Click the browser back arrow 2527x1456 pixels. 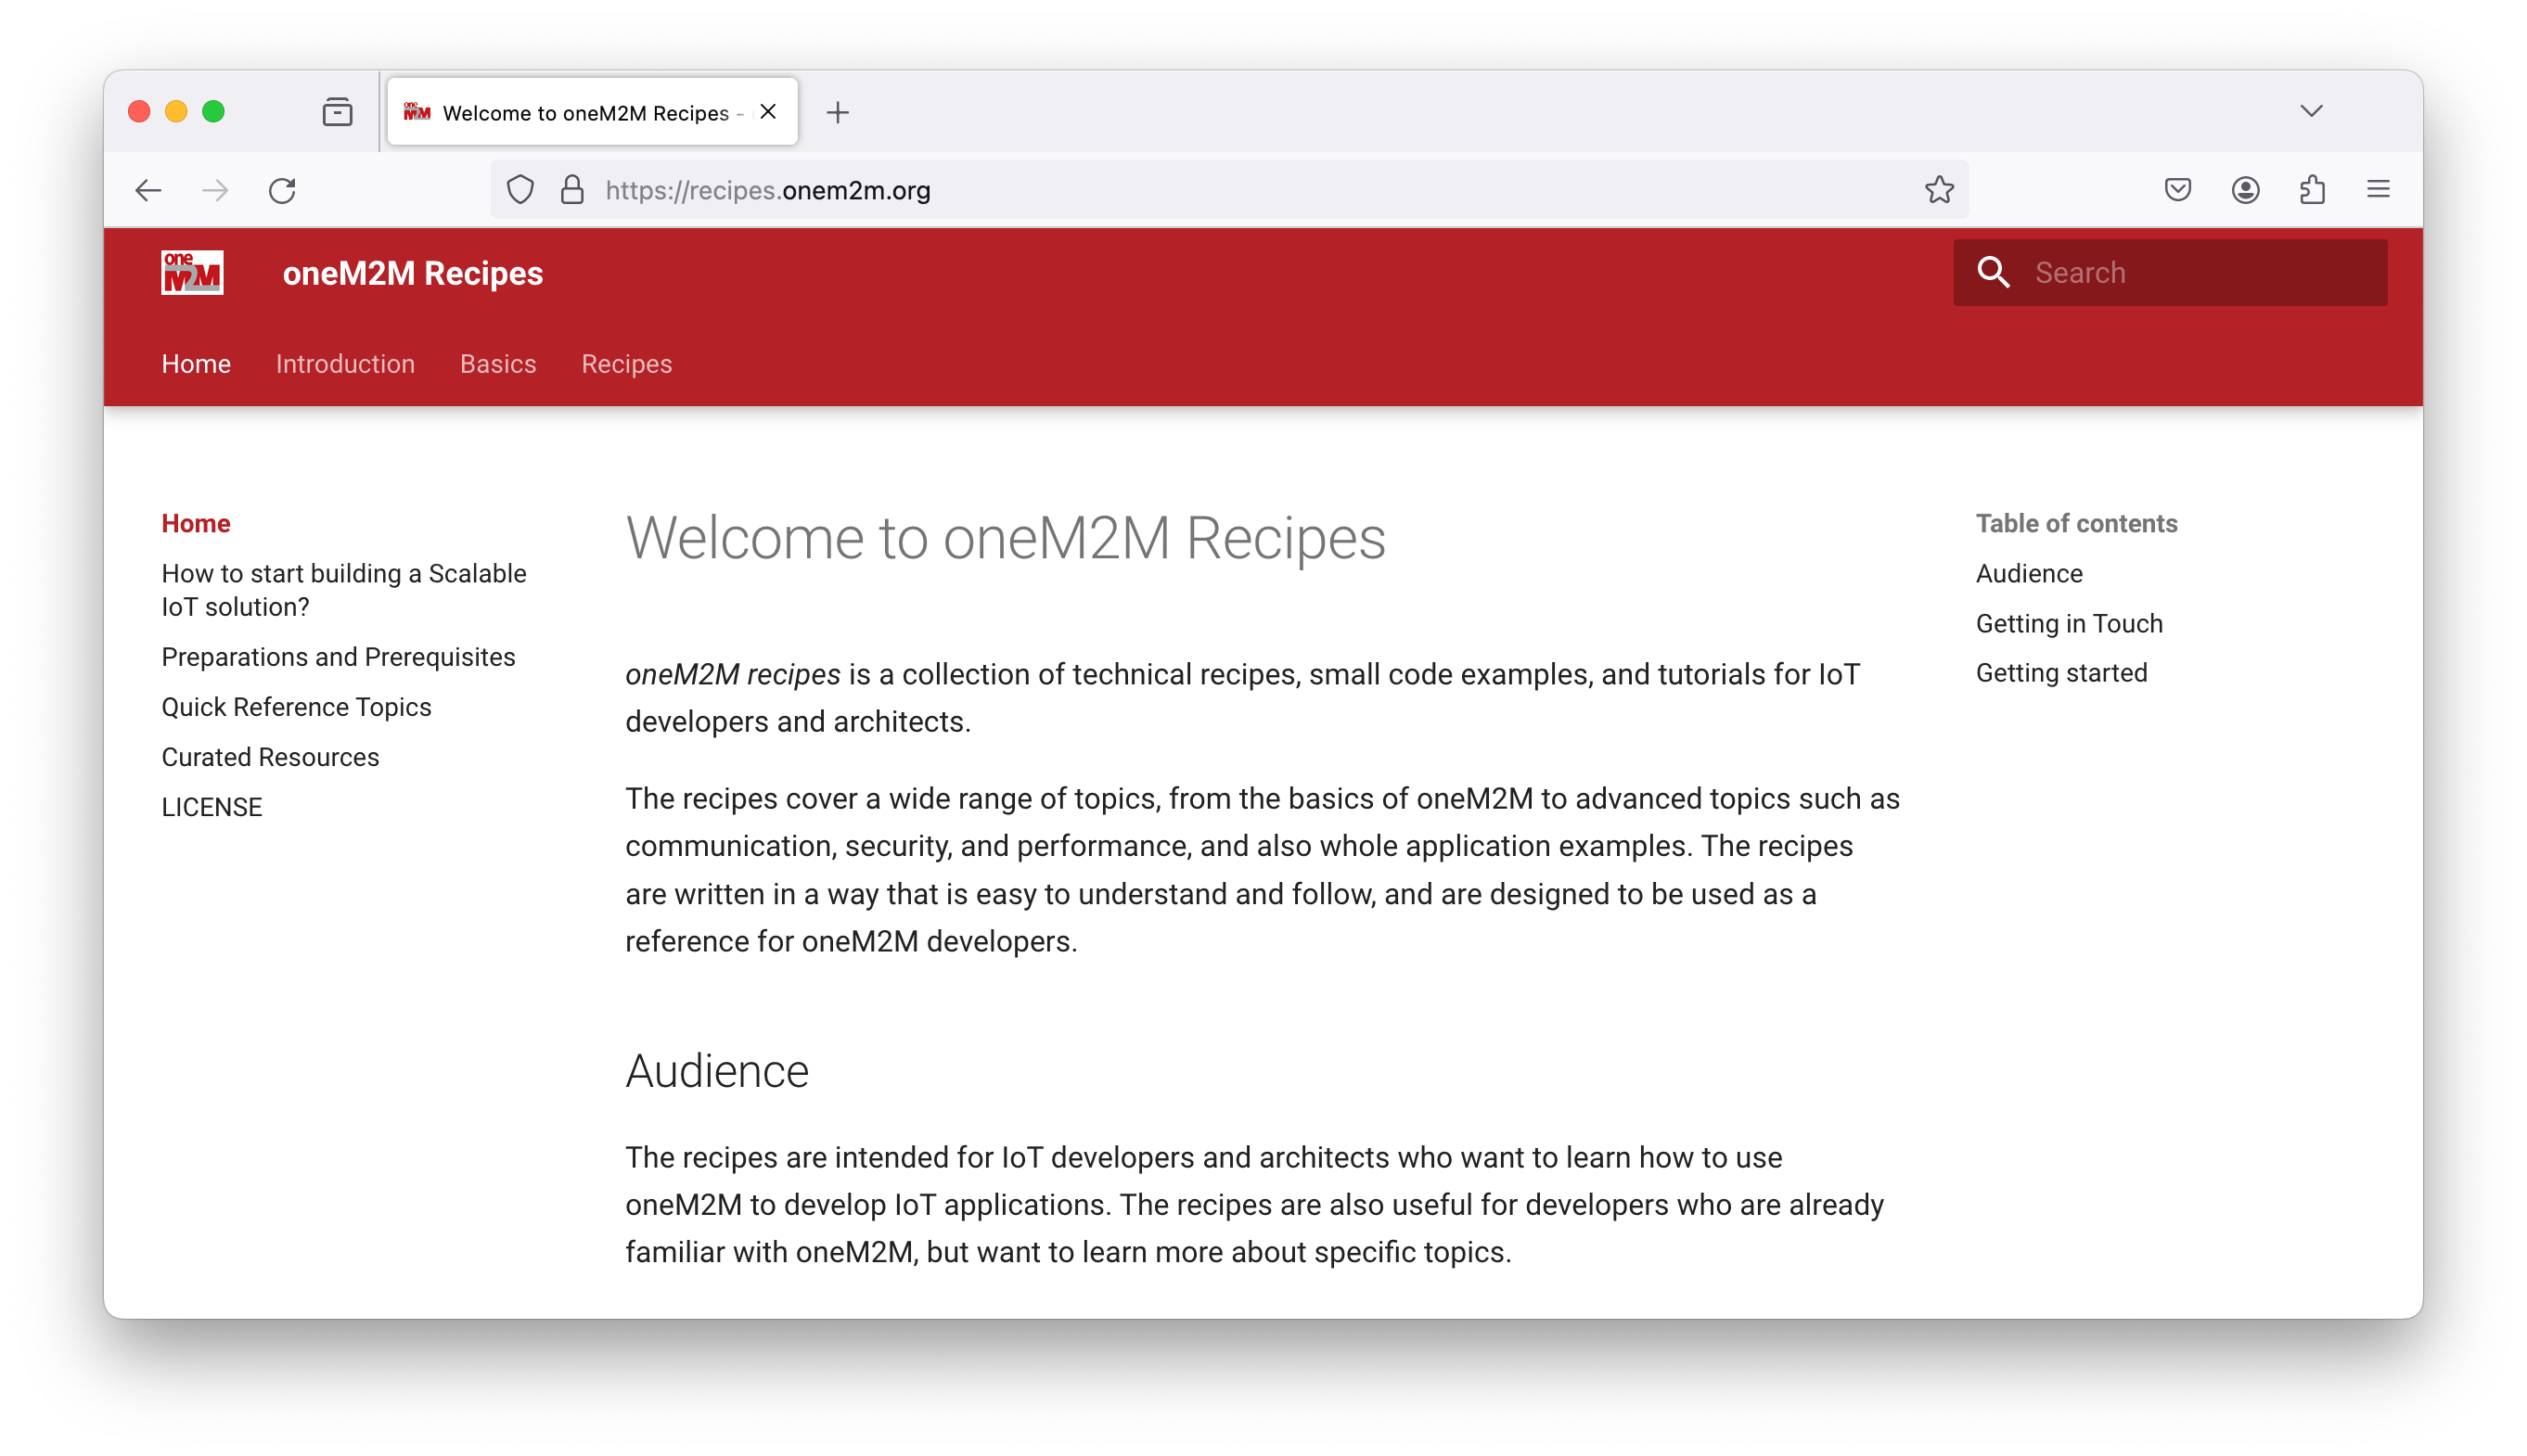(148, 190)
